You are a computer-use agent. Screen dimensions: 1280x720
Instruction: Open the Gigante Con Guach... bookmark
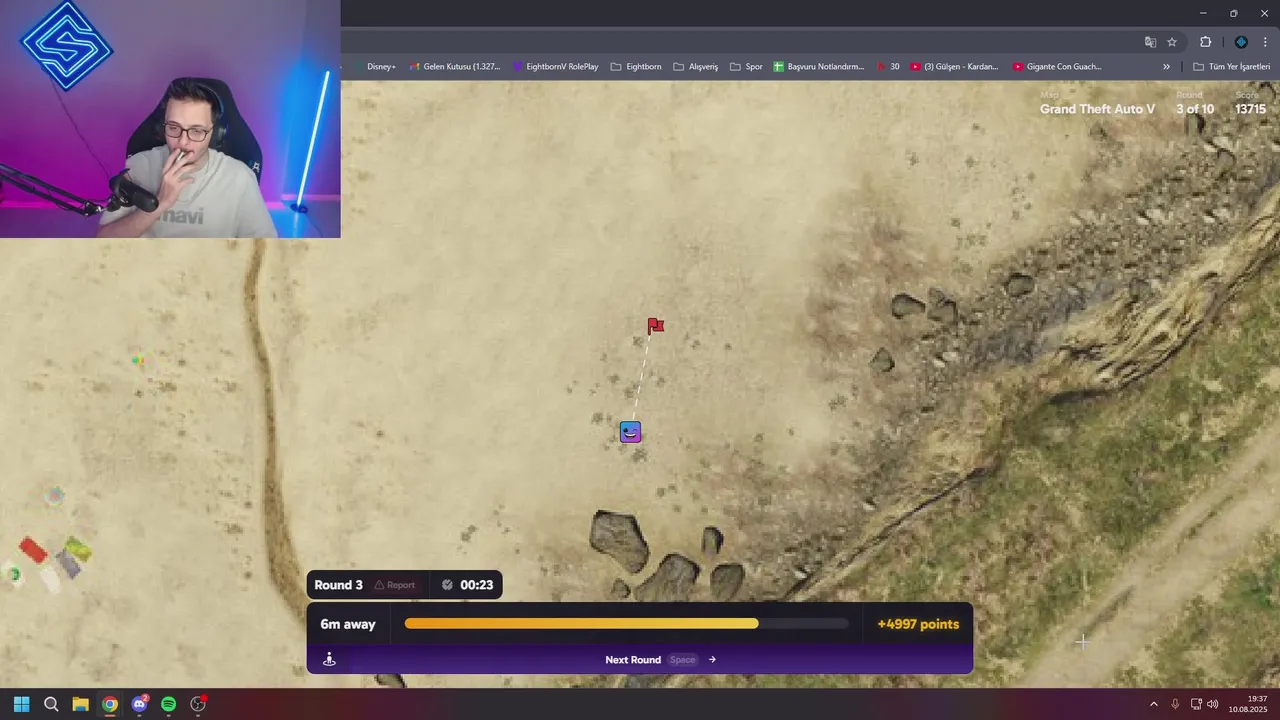coord(1057,67)
